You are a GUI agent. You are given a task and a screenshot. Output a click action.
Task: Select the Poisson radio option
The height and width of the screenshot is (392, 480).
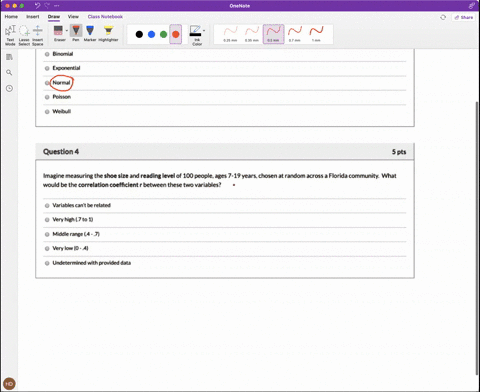47,97
